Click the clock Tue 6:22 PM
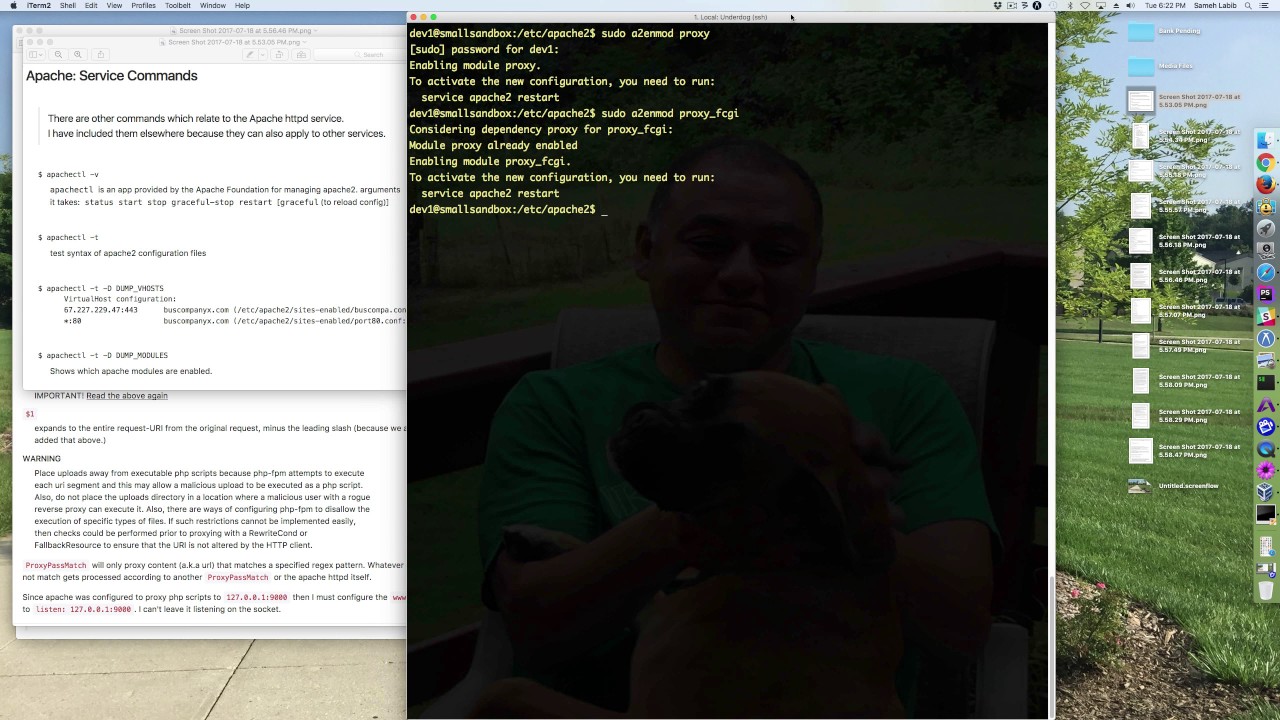This screenshot has width=1280, height=720. pos(1165,5)
